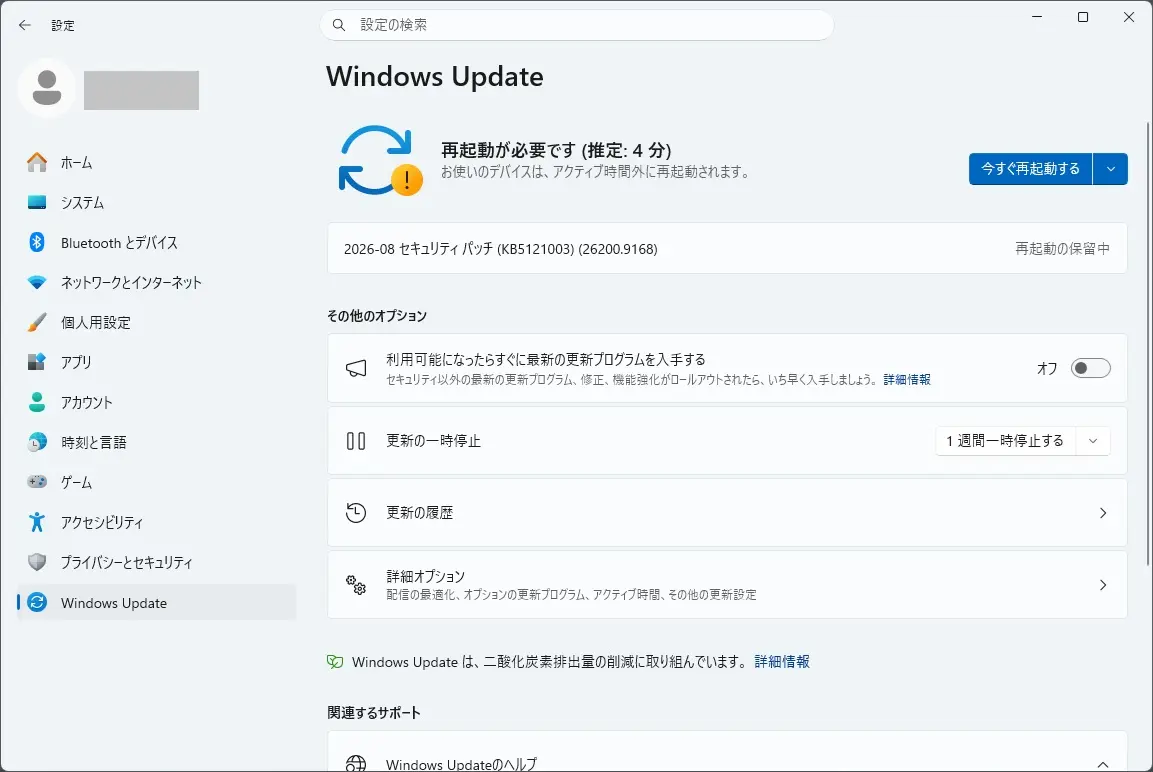Open アカウント settings
Viewport: 1153px width, 772px height.
click(157, 402)
